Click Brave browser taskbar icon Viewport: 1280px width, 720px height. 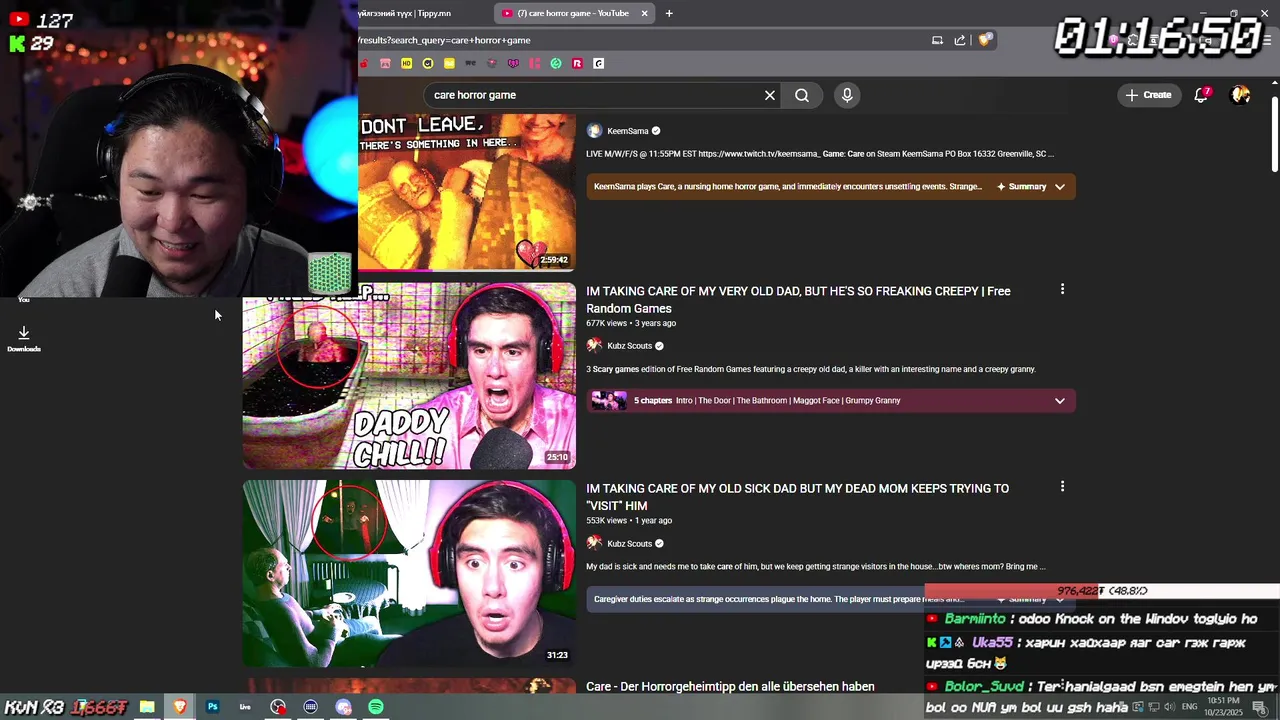point(180,707)
